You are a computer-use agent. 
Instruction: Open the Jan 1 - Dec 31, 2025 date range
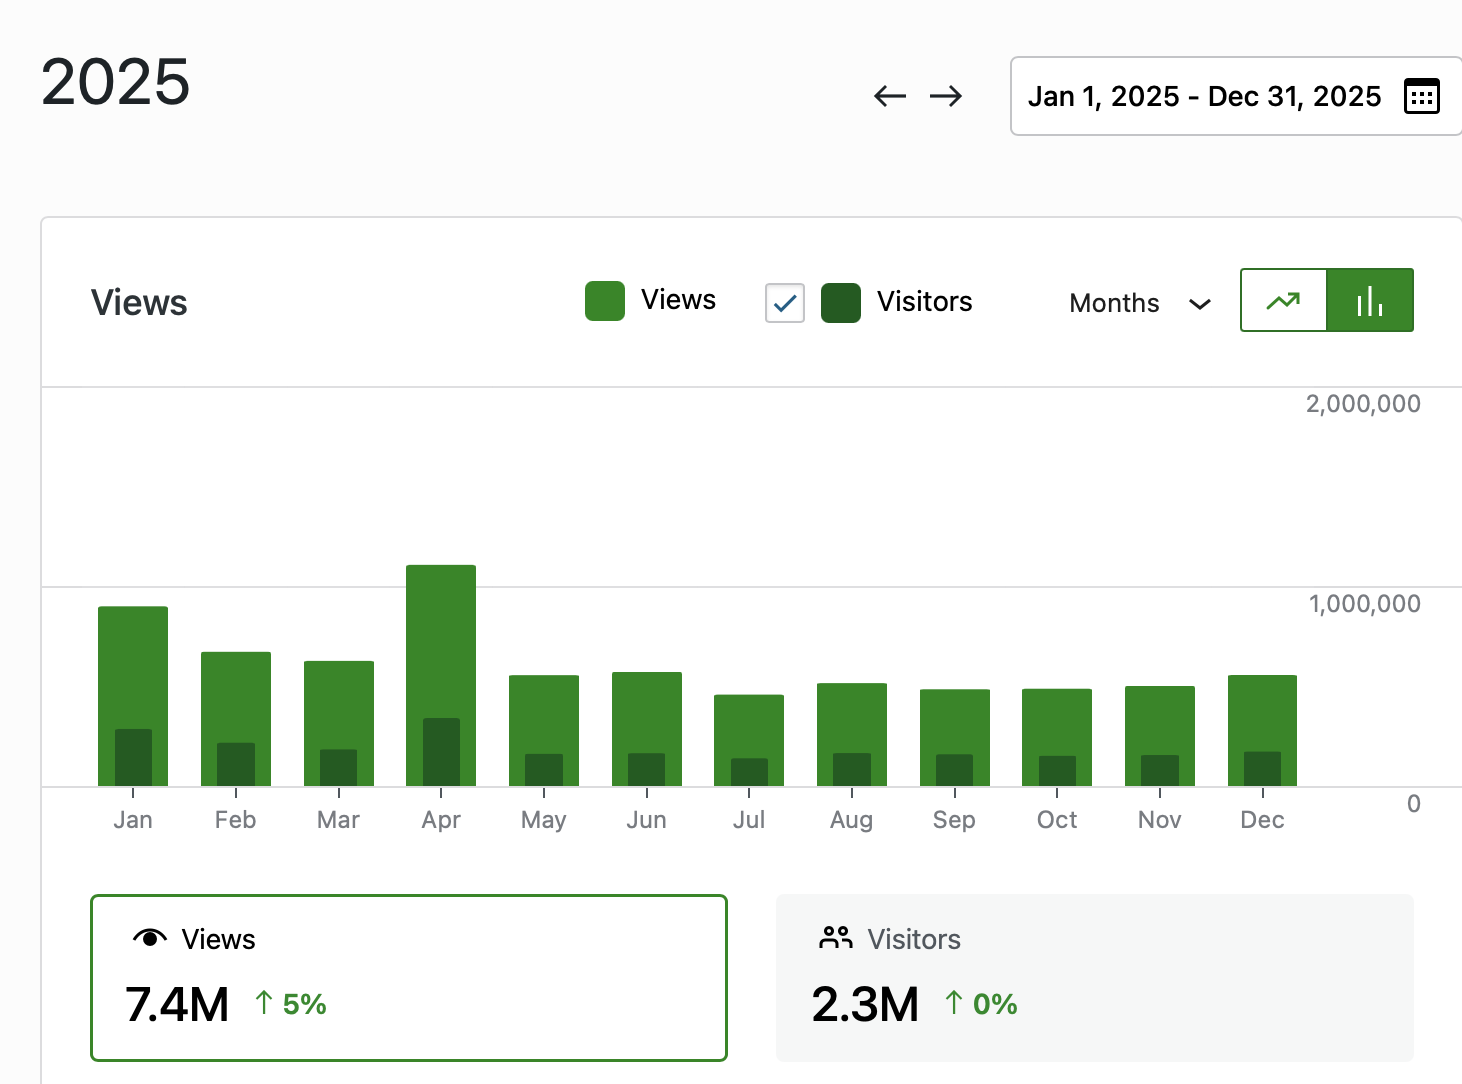pos(1204,96)
